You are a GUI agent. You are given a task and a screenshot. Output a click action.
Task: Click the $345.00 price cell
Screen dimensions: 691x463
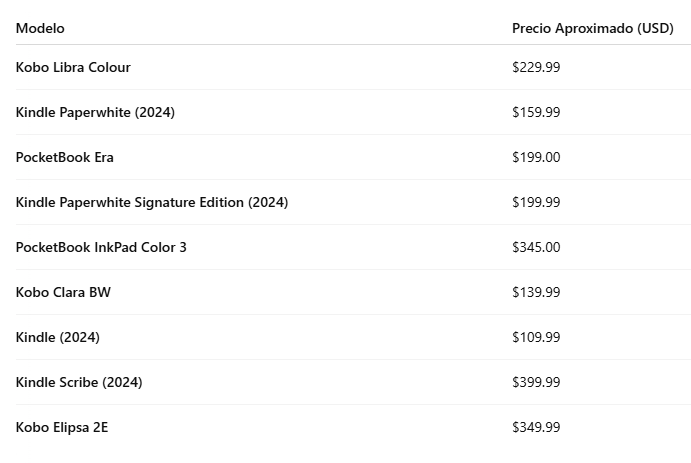pyautogui.click(x=536, y=247)
